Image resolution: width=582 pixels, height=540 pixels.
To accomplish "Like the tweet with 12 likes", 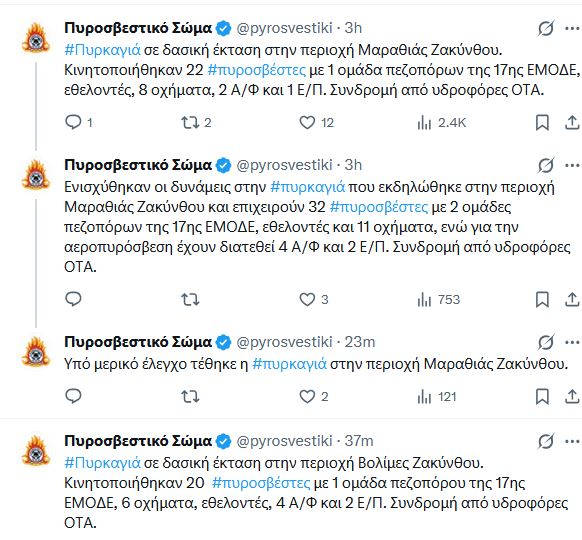I will 307,122.
